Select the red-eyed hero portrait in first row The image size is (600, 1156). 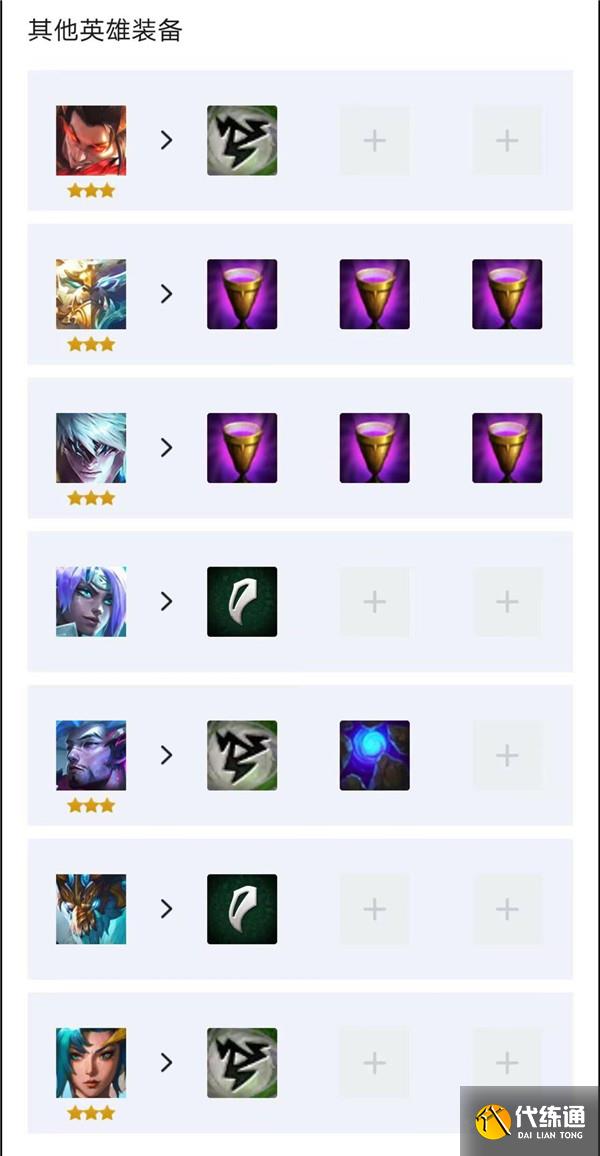(91, 140)
